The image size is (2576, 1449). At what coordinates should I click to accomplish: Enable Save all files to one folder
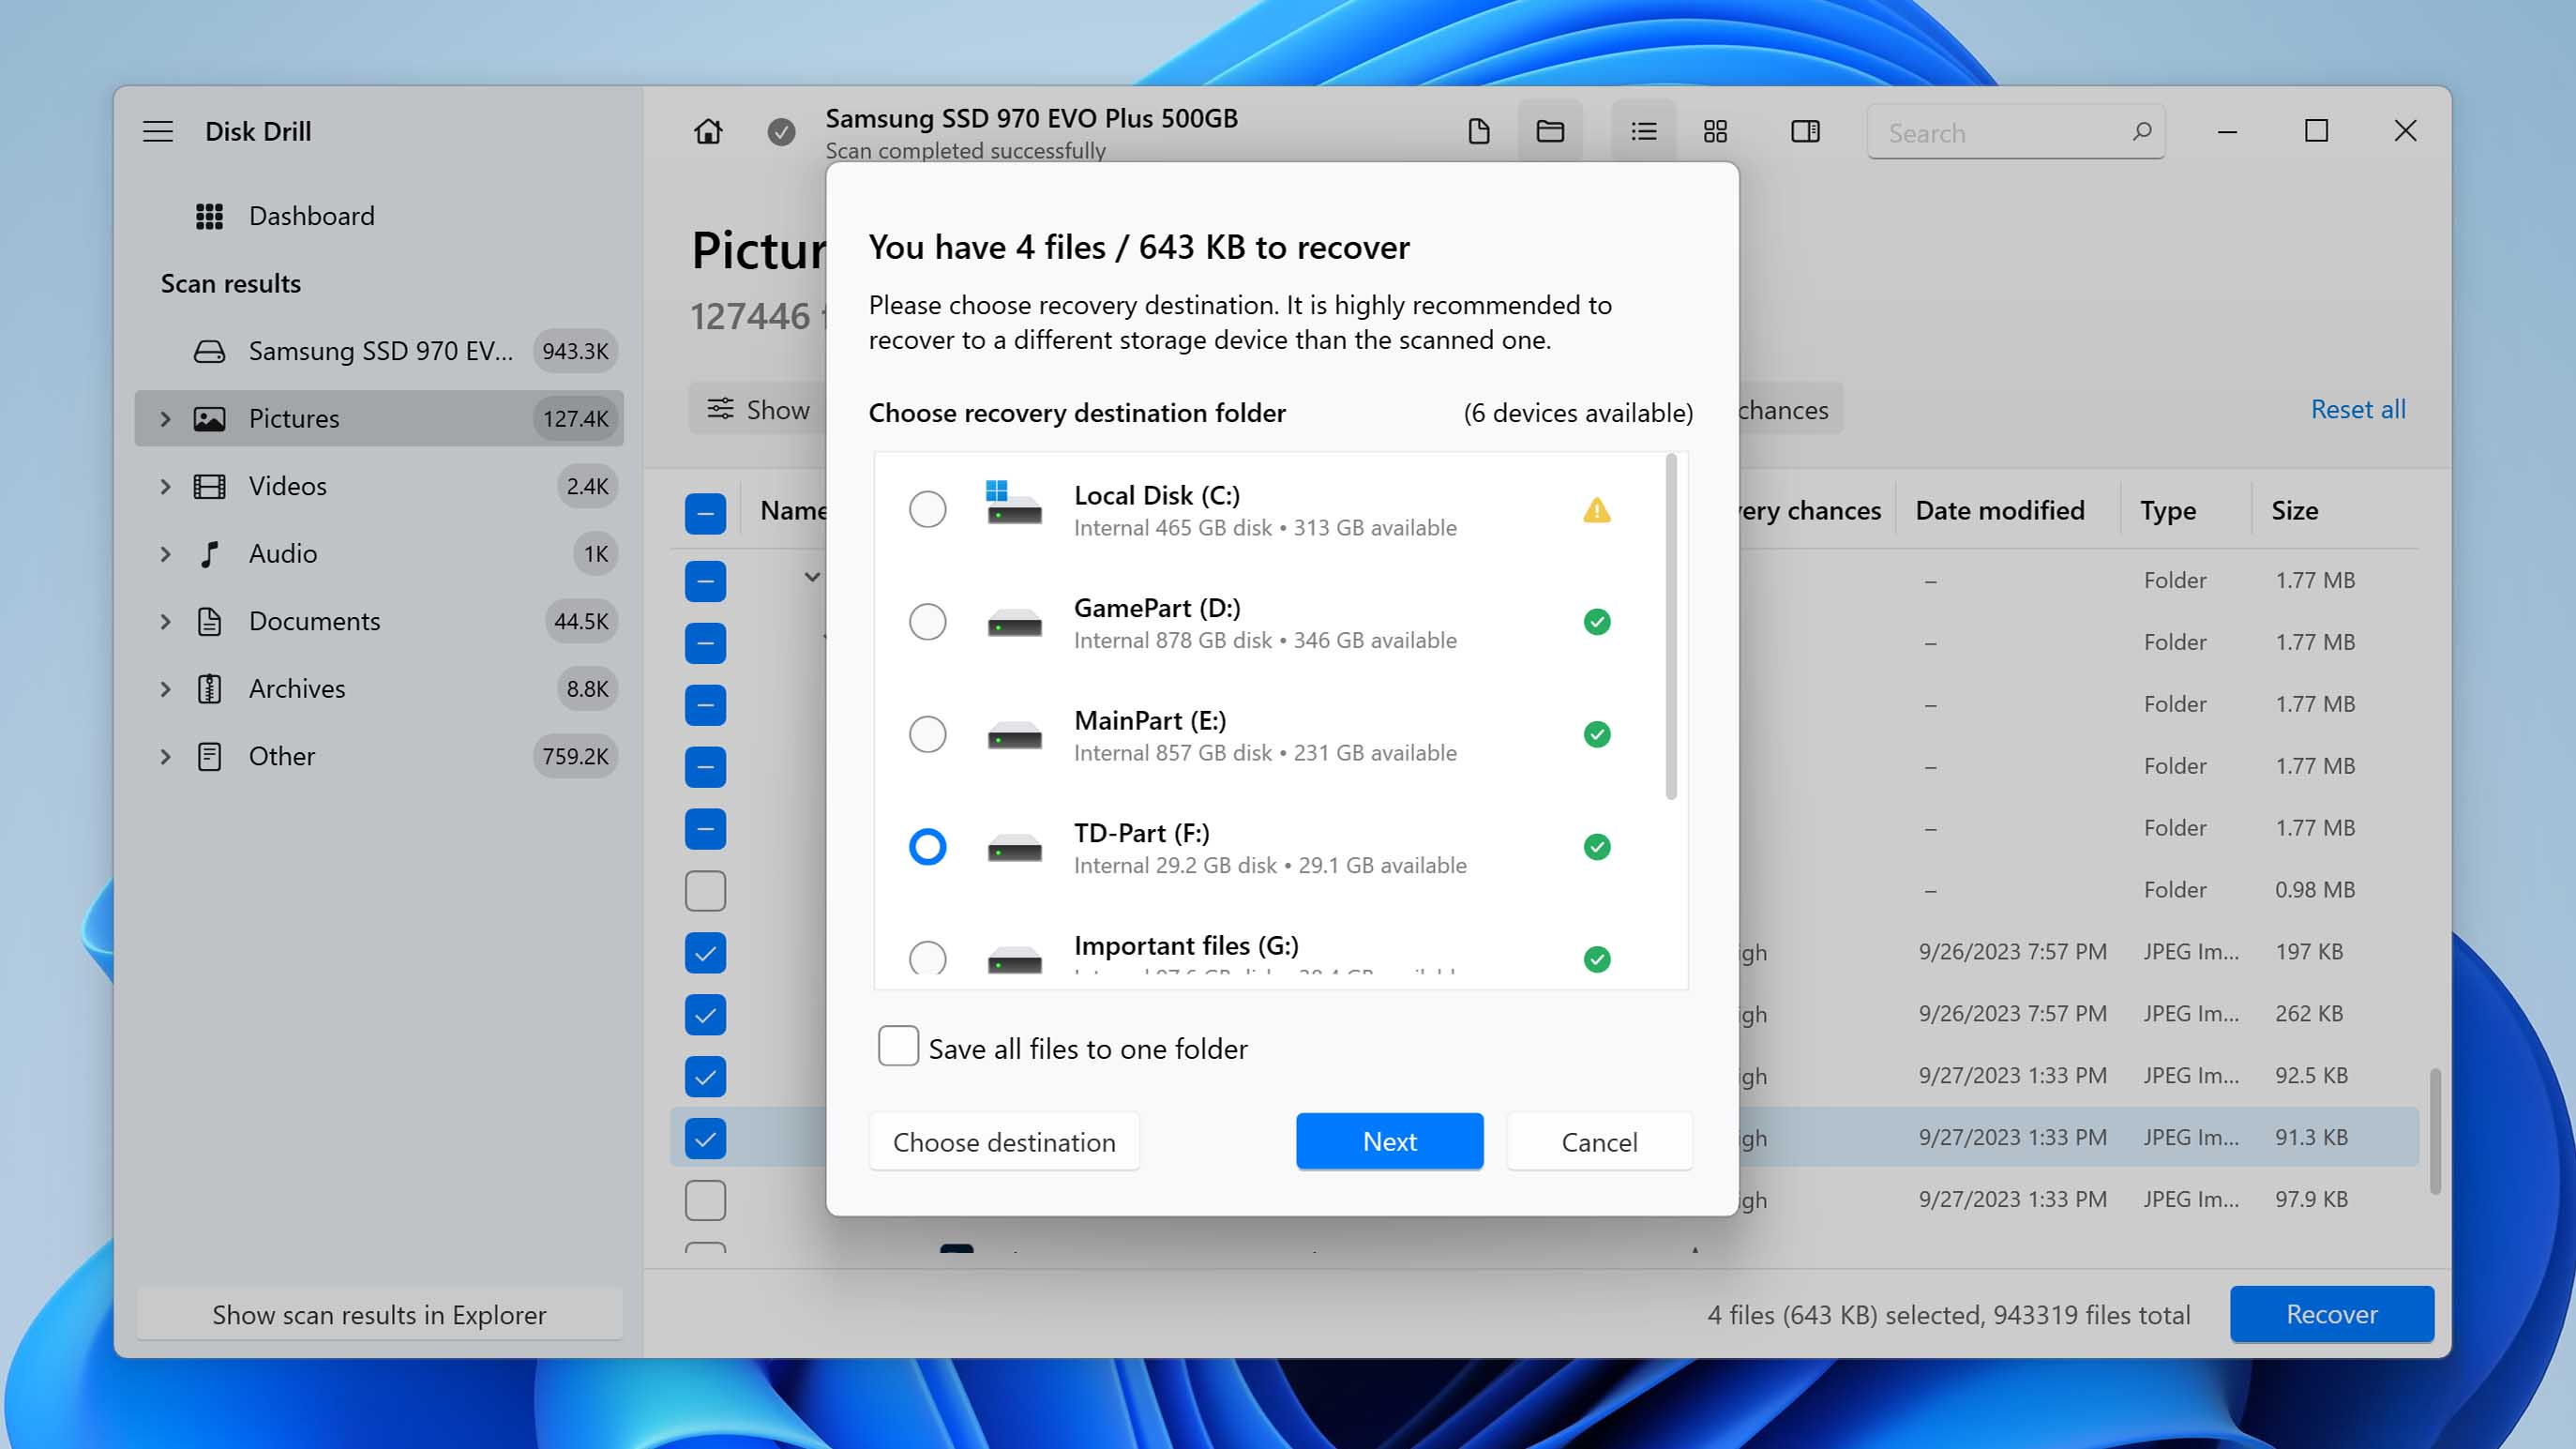(898, 1046)
